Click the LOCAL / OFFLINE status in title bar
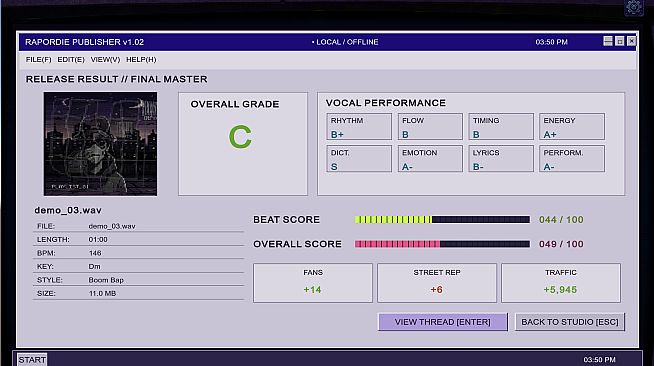This screenshot has height=366, width=654. (x=345, y=42)
